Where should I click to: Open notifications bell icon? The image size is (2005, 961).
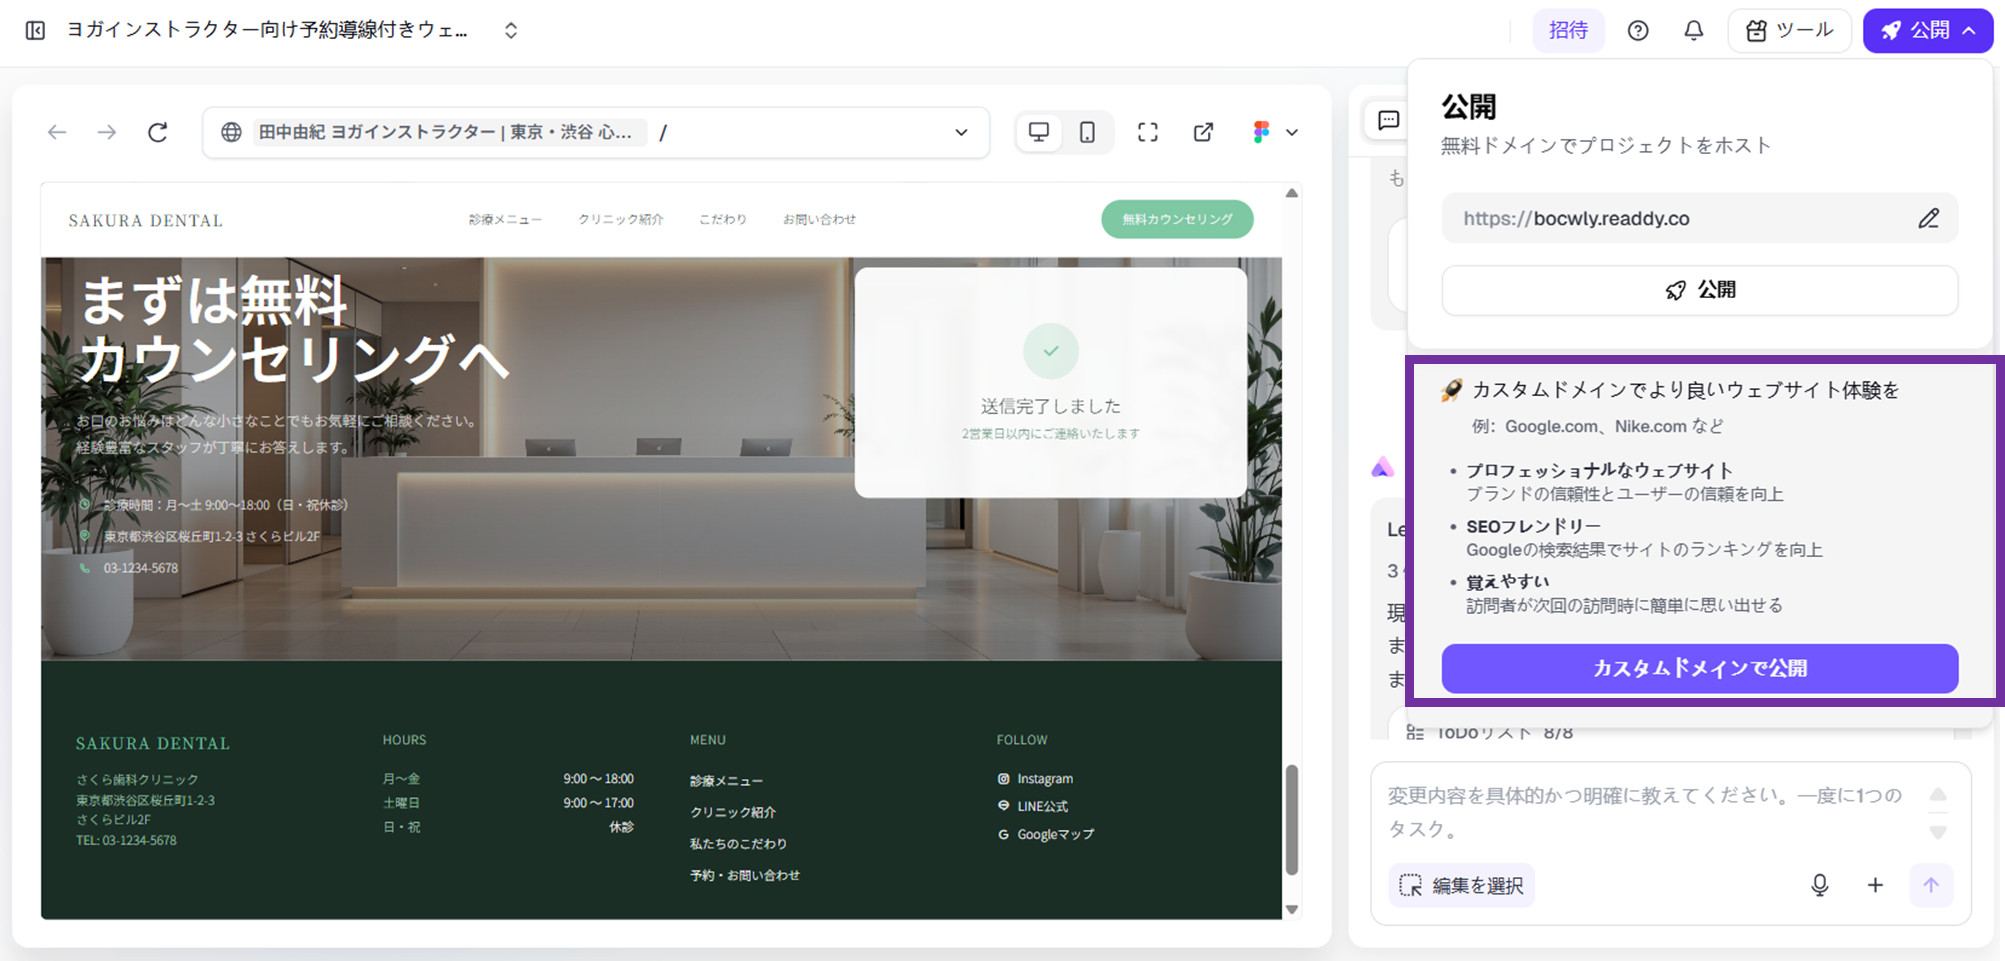click(1693, 30)
